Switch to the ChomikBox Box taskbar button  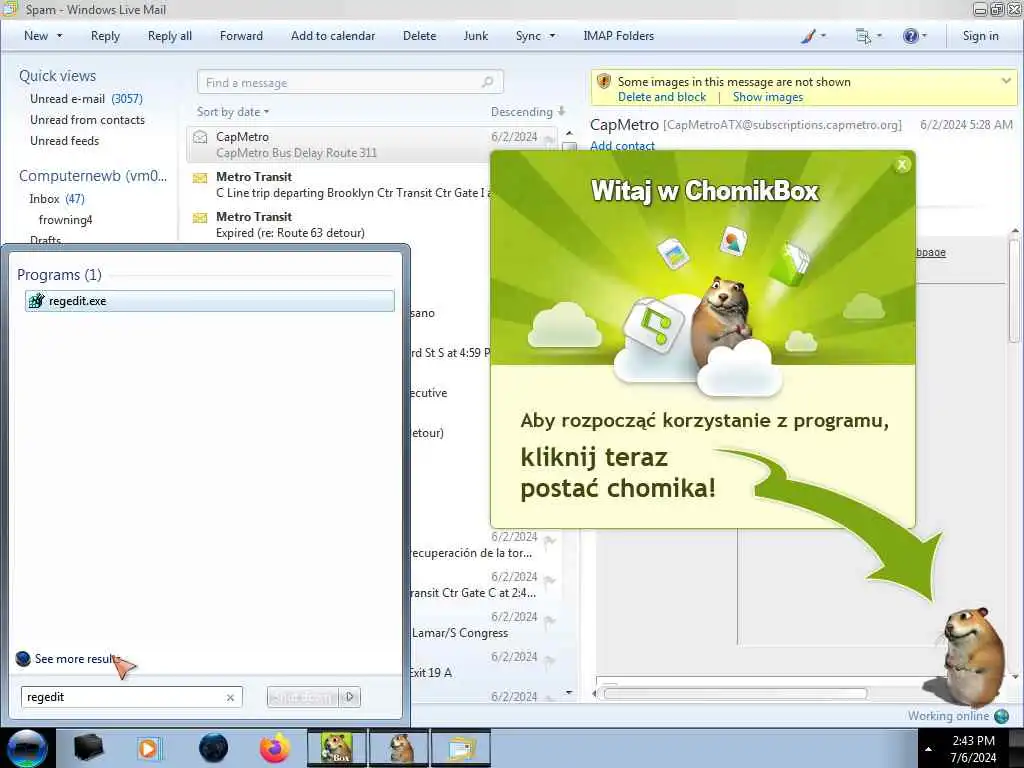pos(337,748)
